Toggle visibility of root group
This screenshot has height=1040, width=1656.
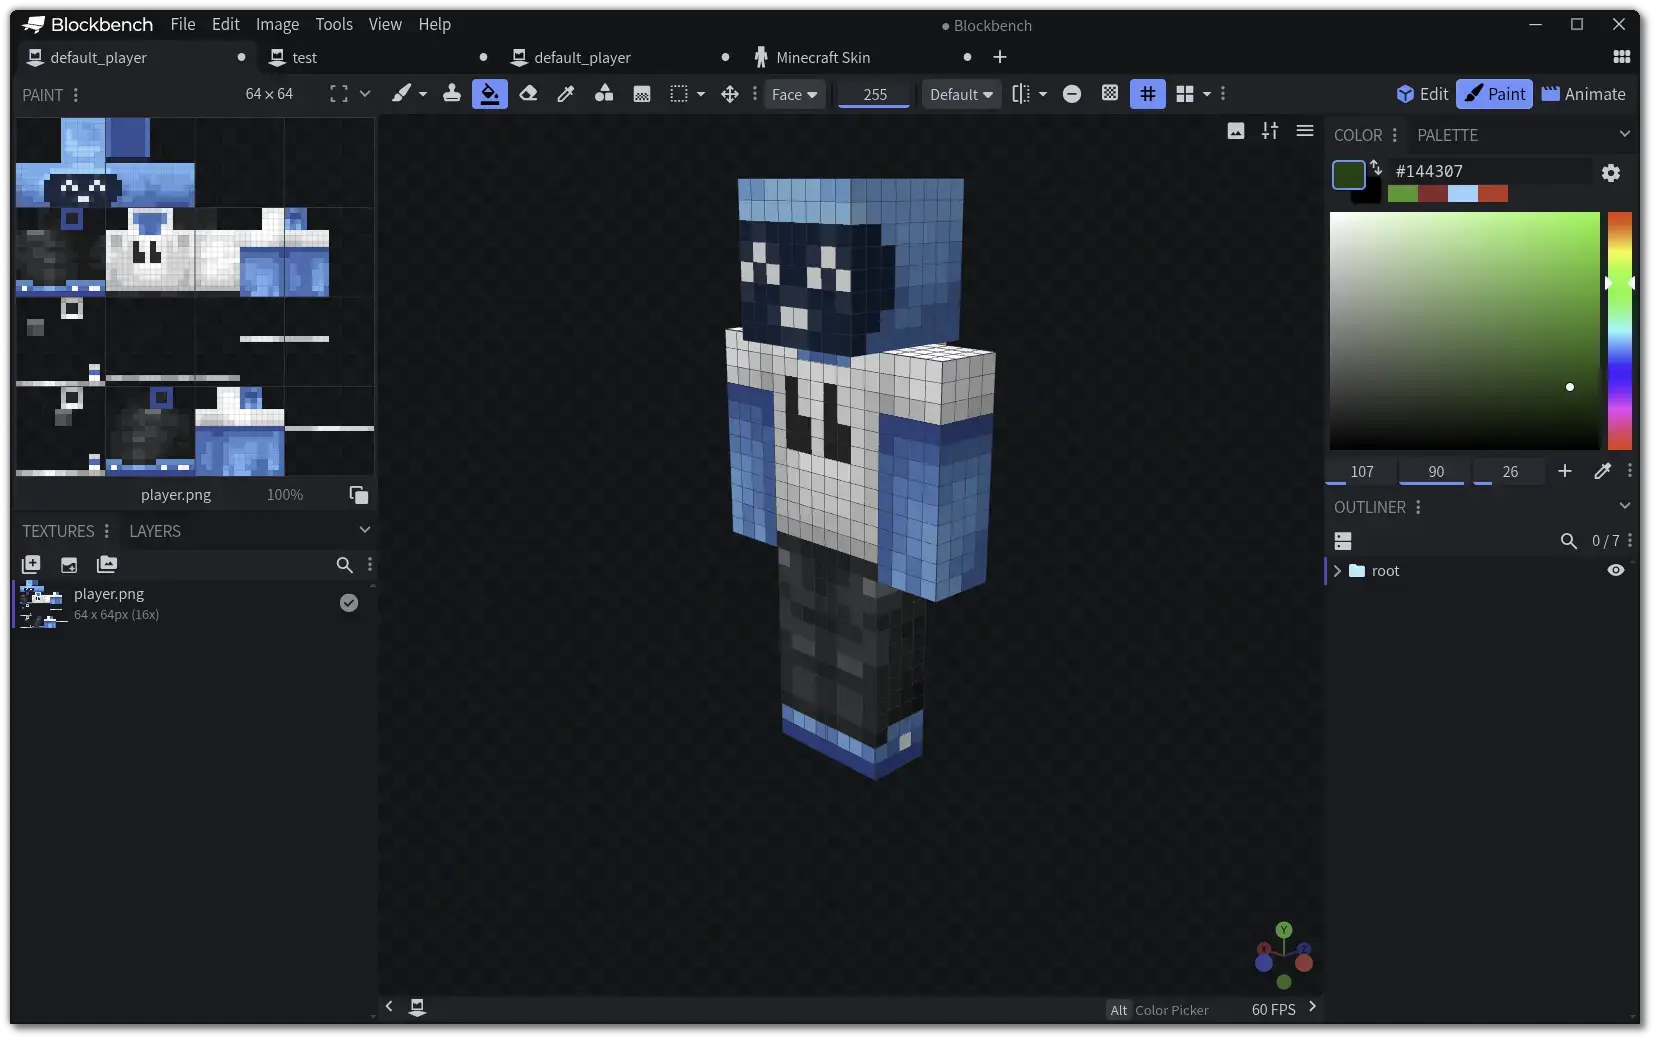click(1615, 570)
